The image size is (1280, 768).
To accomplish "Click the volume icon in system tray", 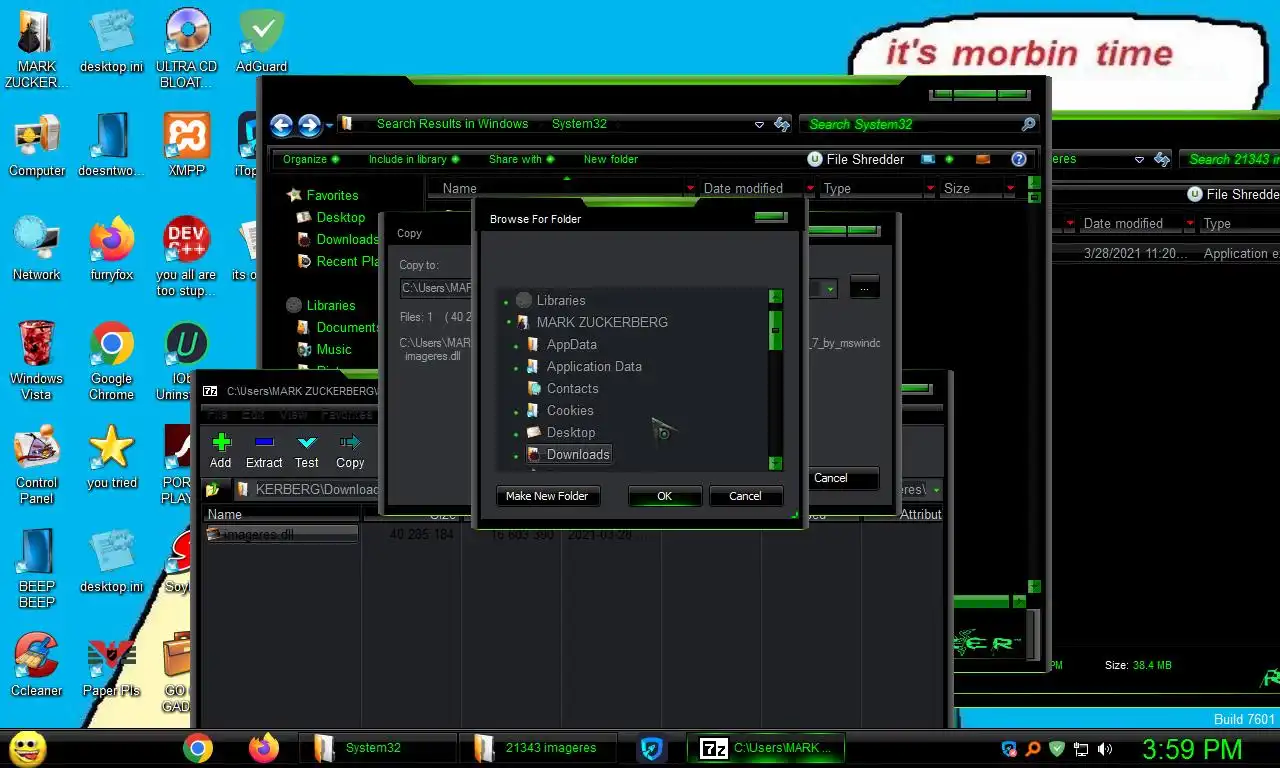I will point(1105,748).
